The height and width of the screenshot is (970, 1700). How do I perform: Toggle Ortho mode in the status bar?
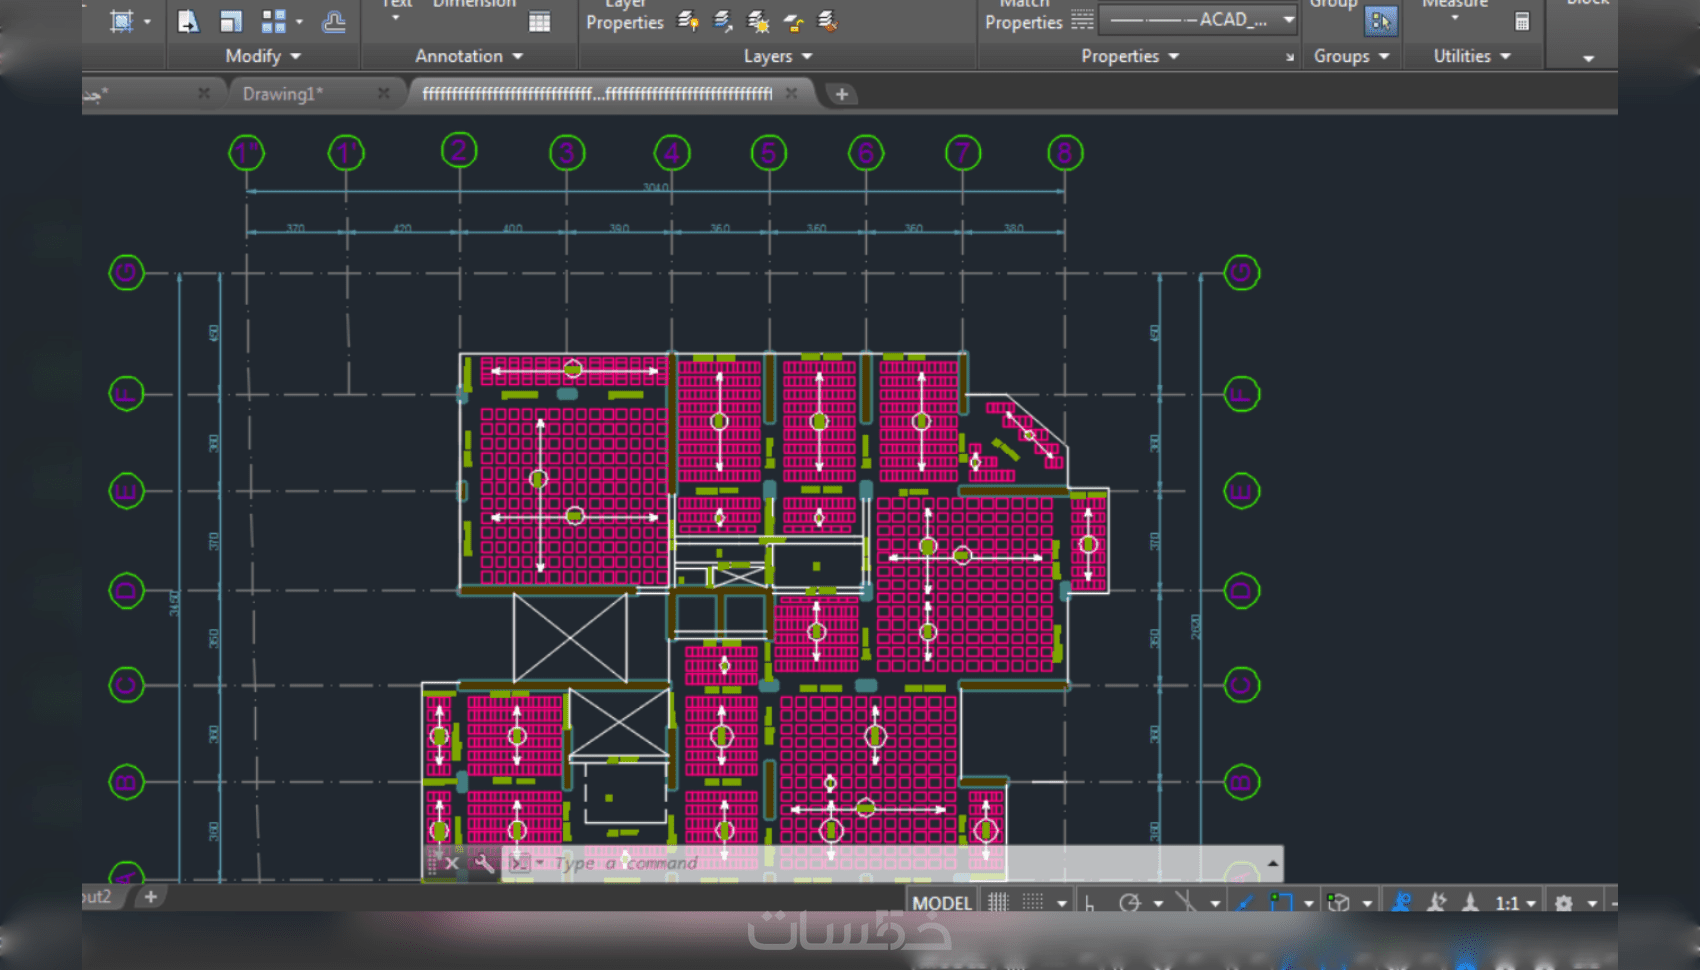(1090, 903)
